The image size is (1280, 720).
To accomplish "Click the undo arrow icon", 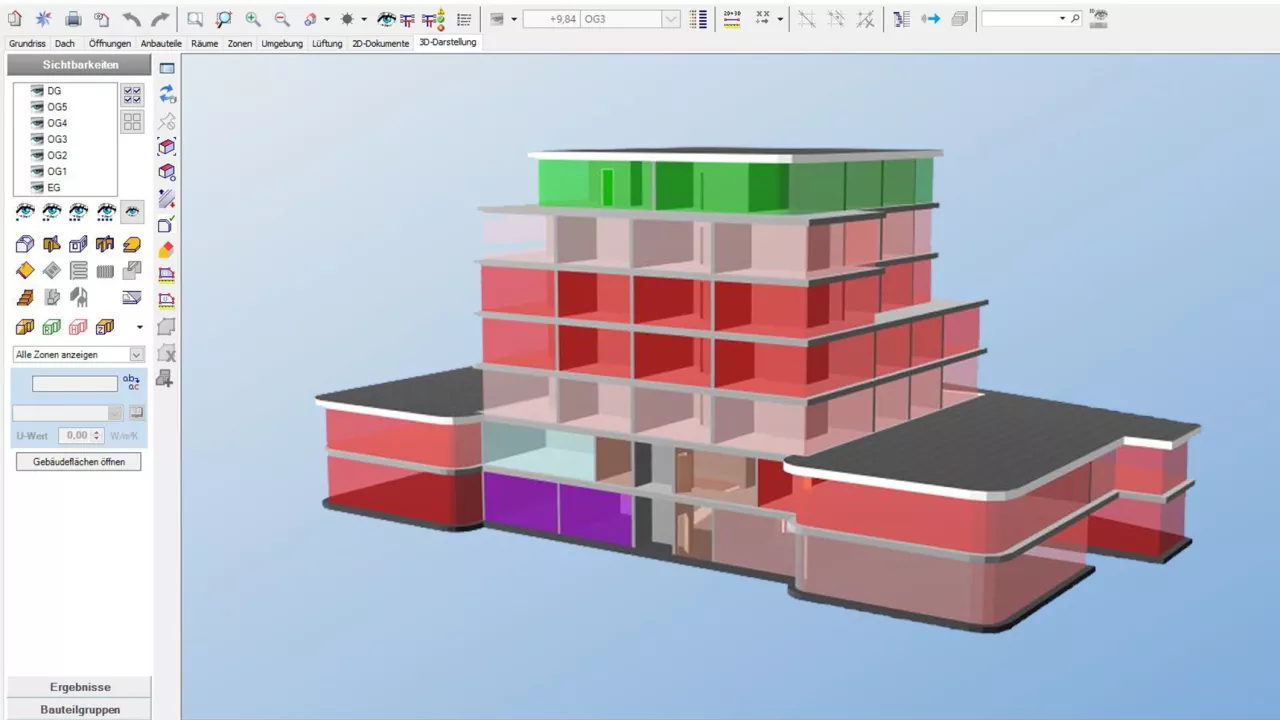I will coord(131,19).
